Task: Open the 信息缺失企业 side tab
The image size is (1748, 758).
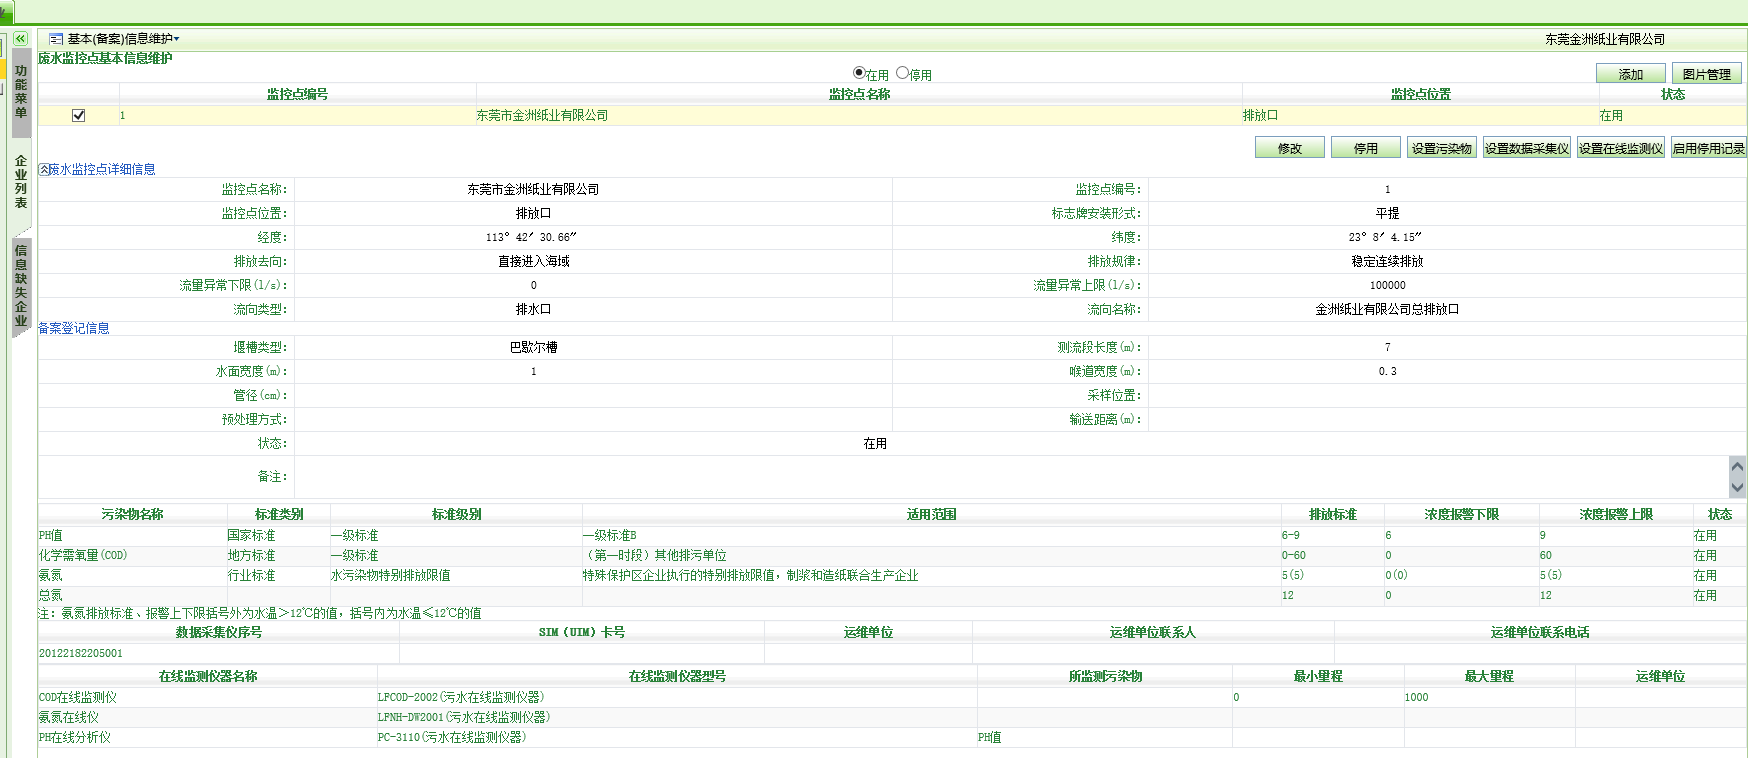Action: point(21,285)
